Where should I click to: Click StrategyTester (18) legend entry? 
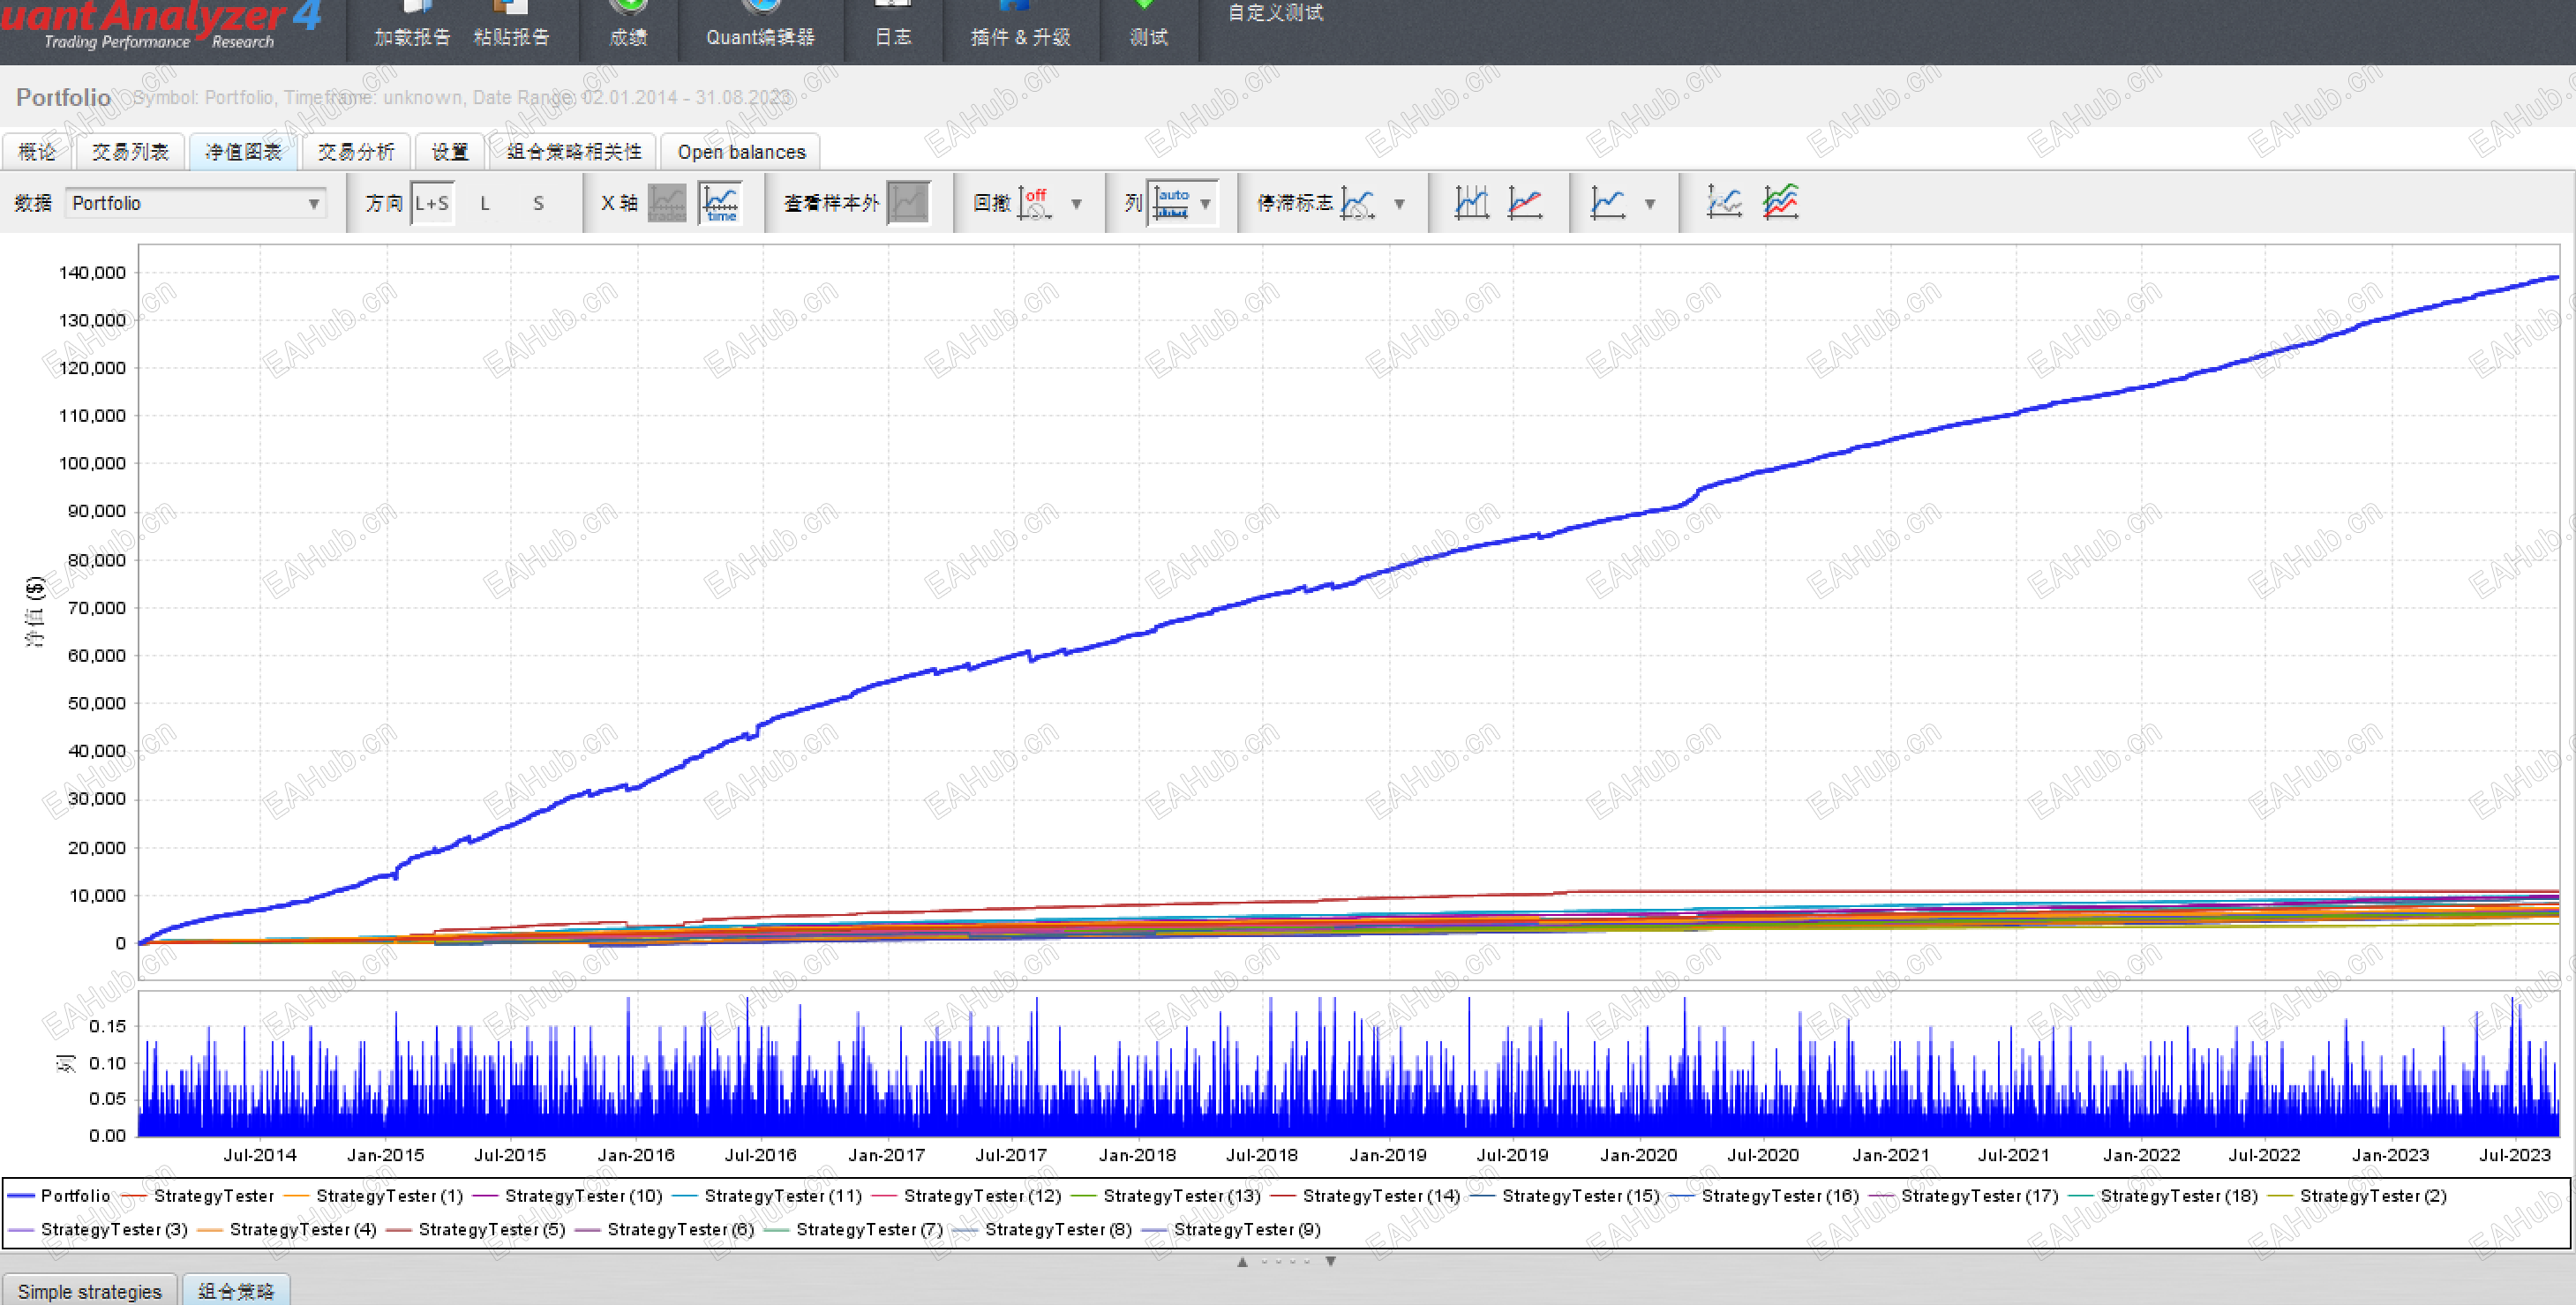click(2163, 1196)
